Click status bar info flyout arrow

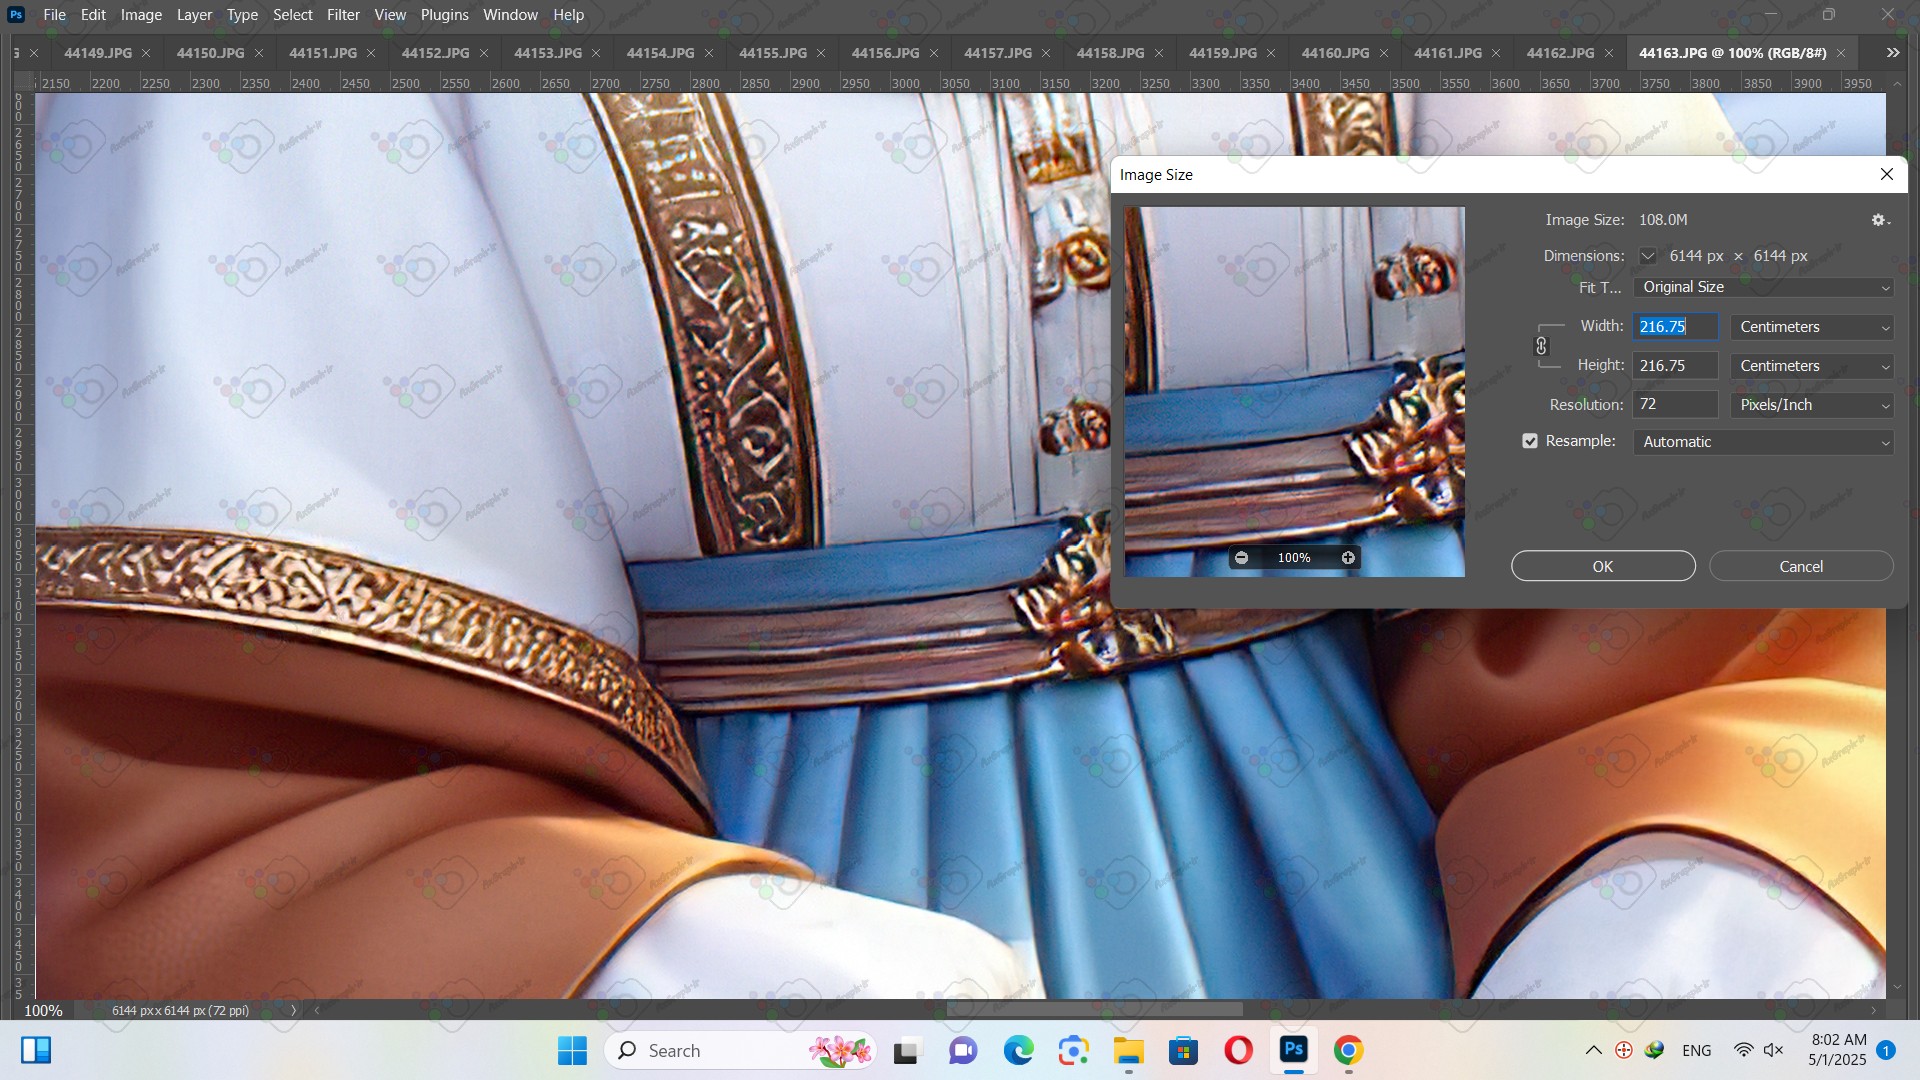click(293, 1010)
